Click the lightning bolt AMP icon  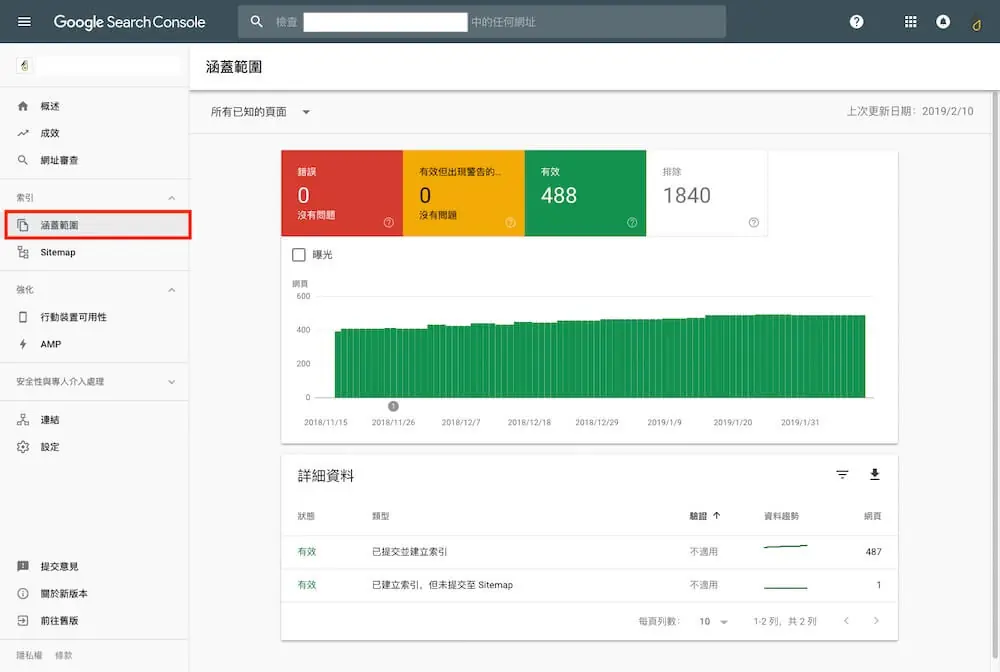pos(23,344)
